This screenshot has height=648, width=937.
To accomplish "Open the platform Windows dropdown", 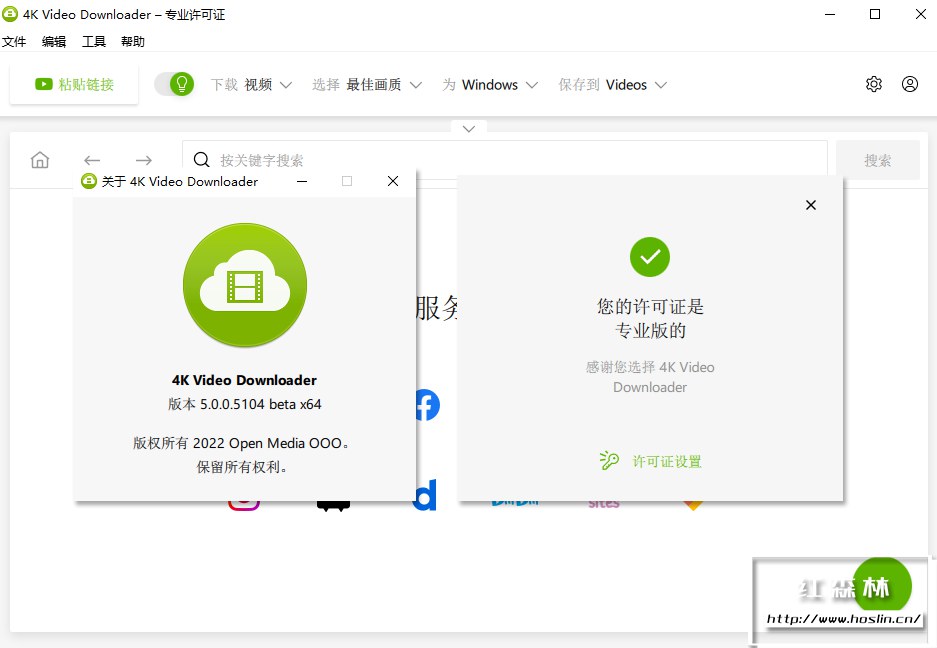I will 490,85.
